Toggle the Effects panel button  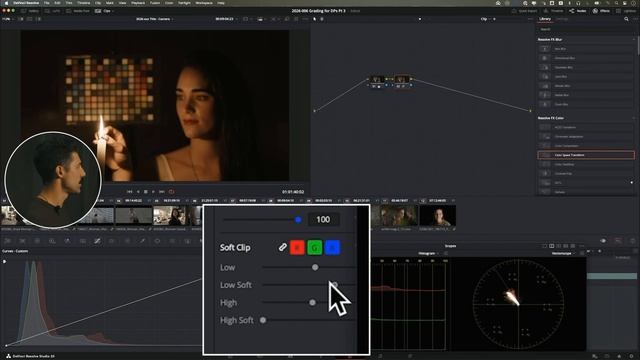coord(601,11)
